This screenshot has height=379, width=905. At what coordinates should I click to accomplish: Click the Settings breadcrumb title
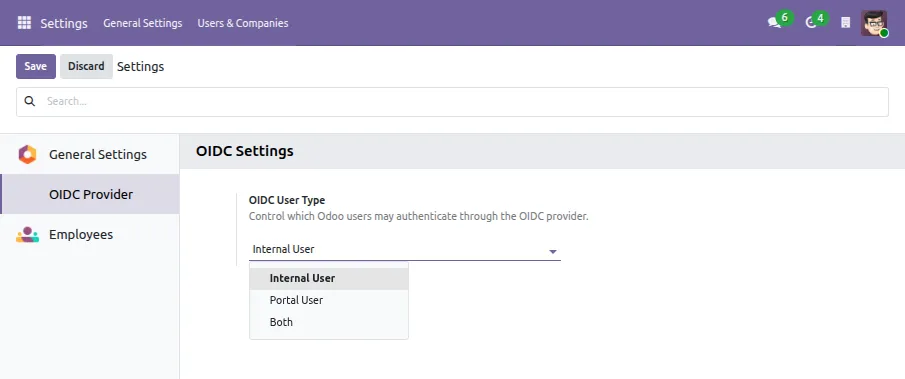140,66
